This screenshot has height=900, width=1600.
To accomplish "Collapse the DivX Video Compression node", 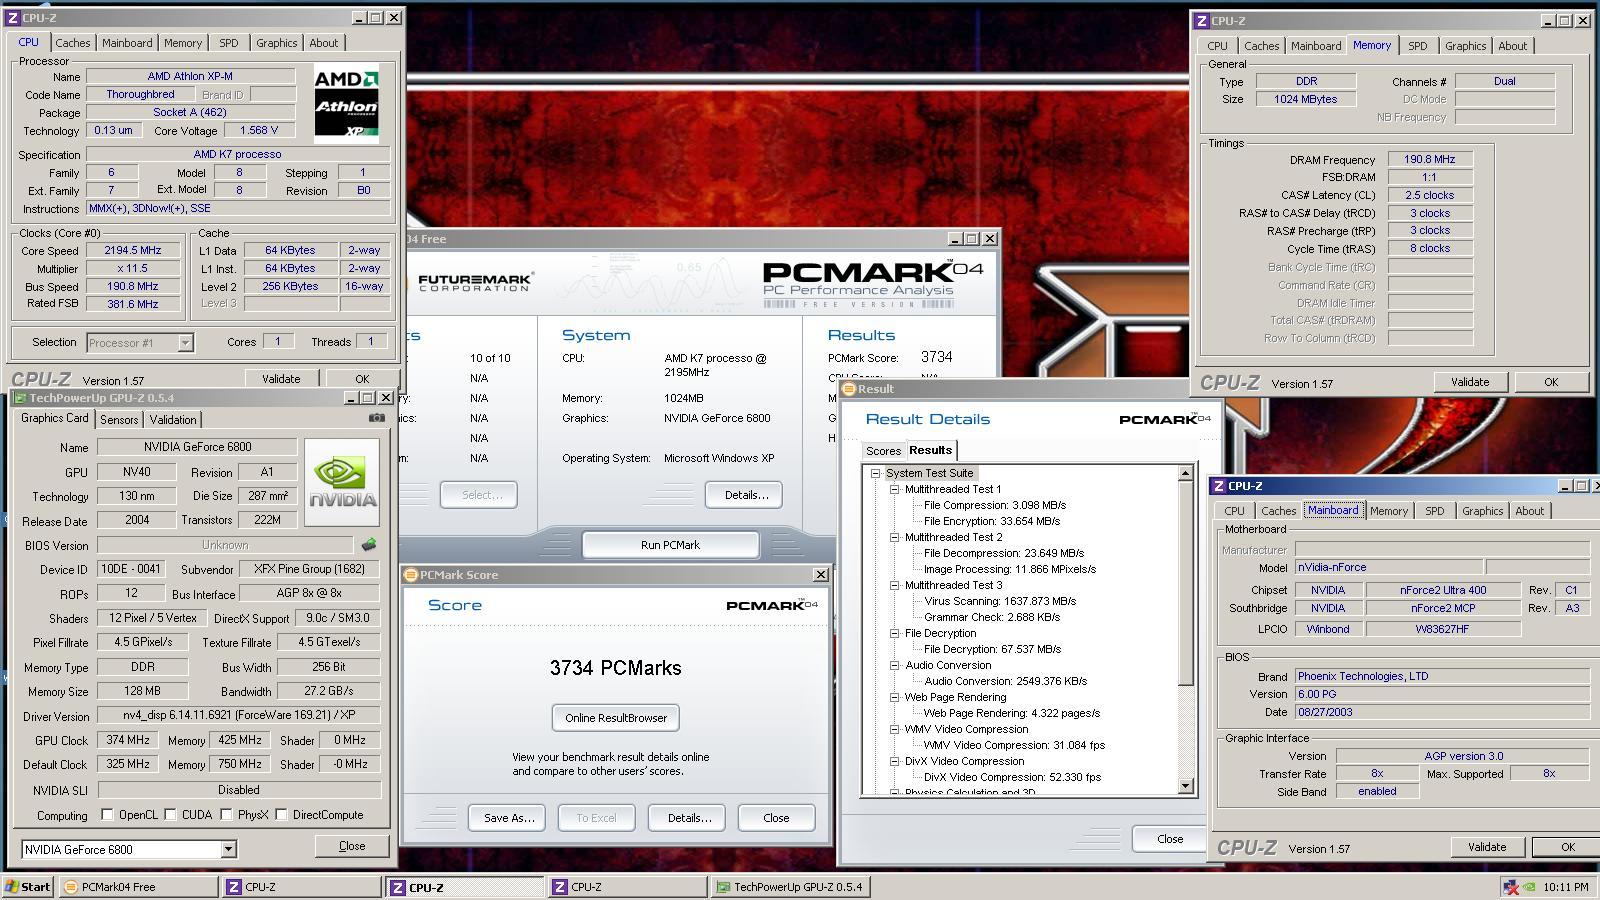I will [x=895, y=761].
